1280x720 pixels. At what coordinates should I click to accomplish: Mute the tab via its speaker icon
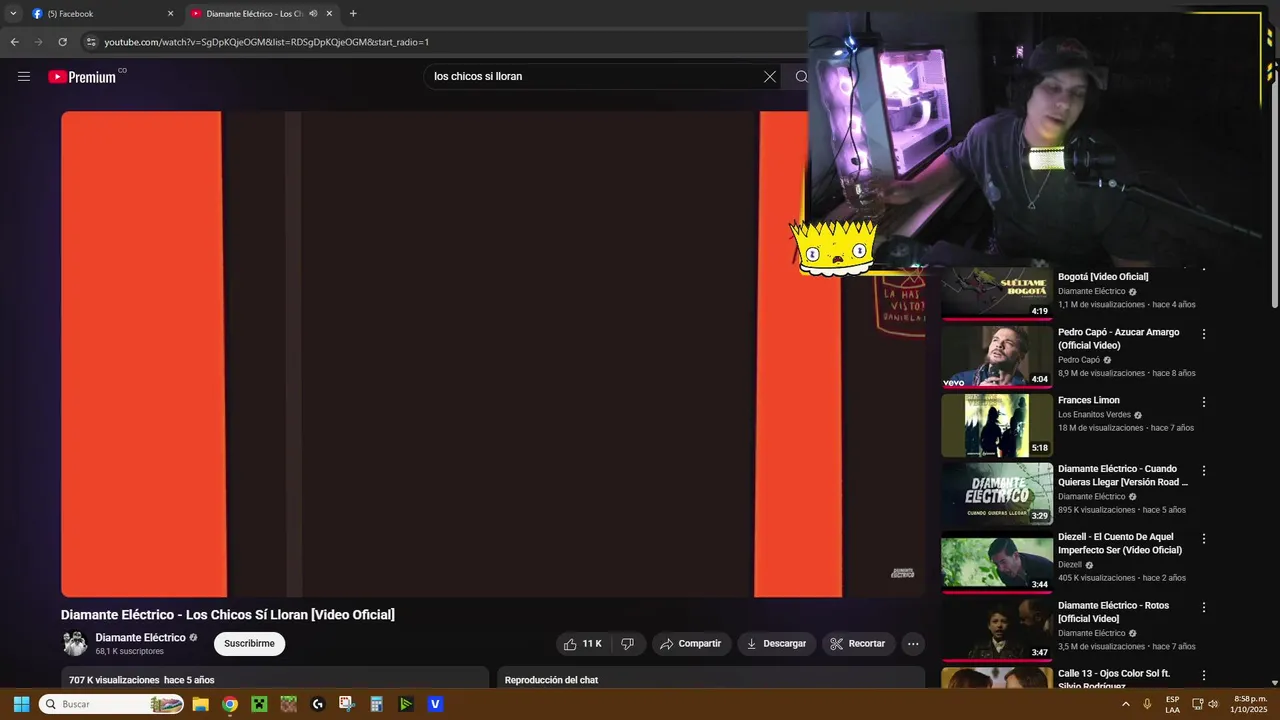click(313, 14)
